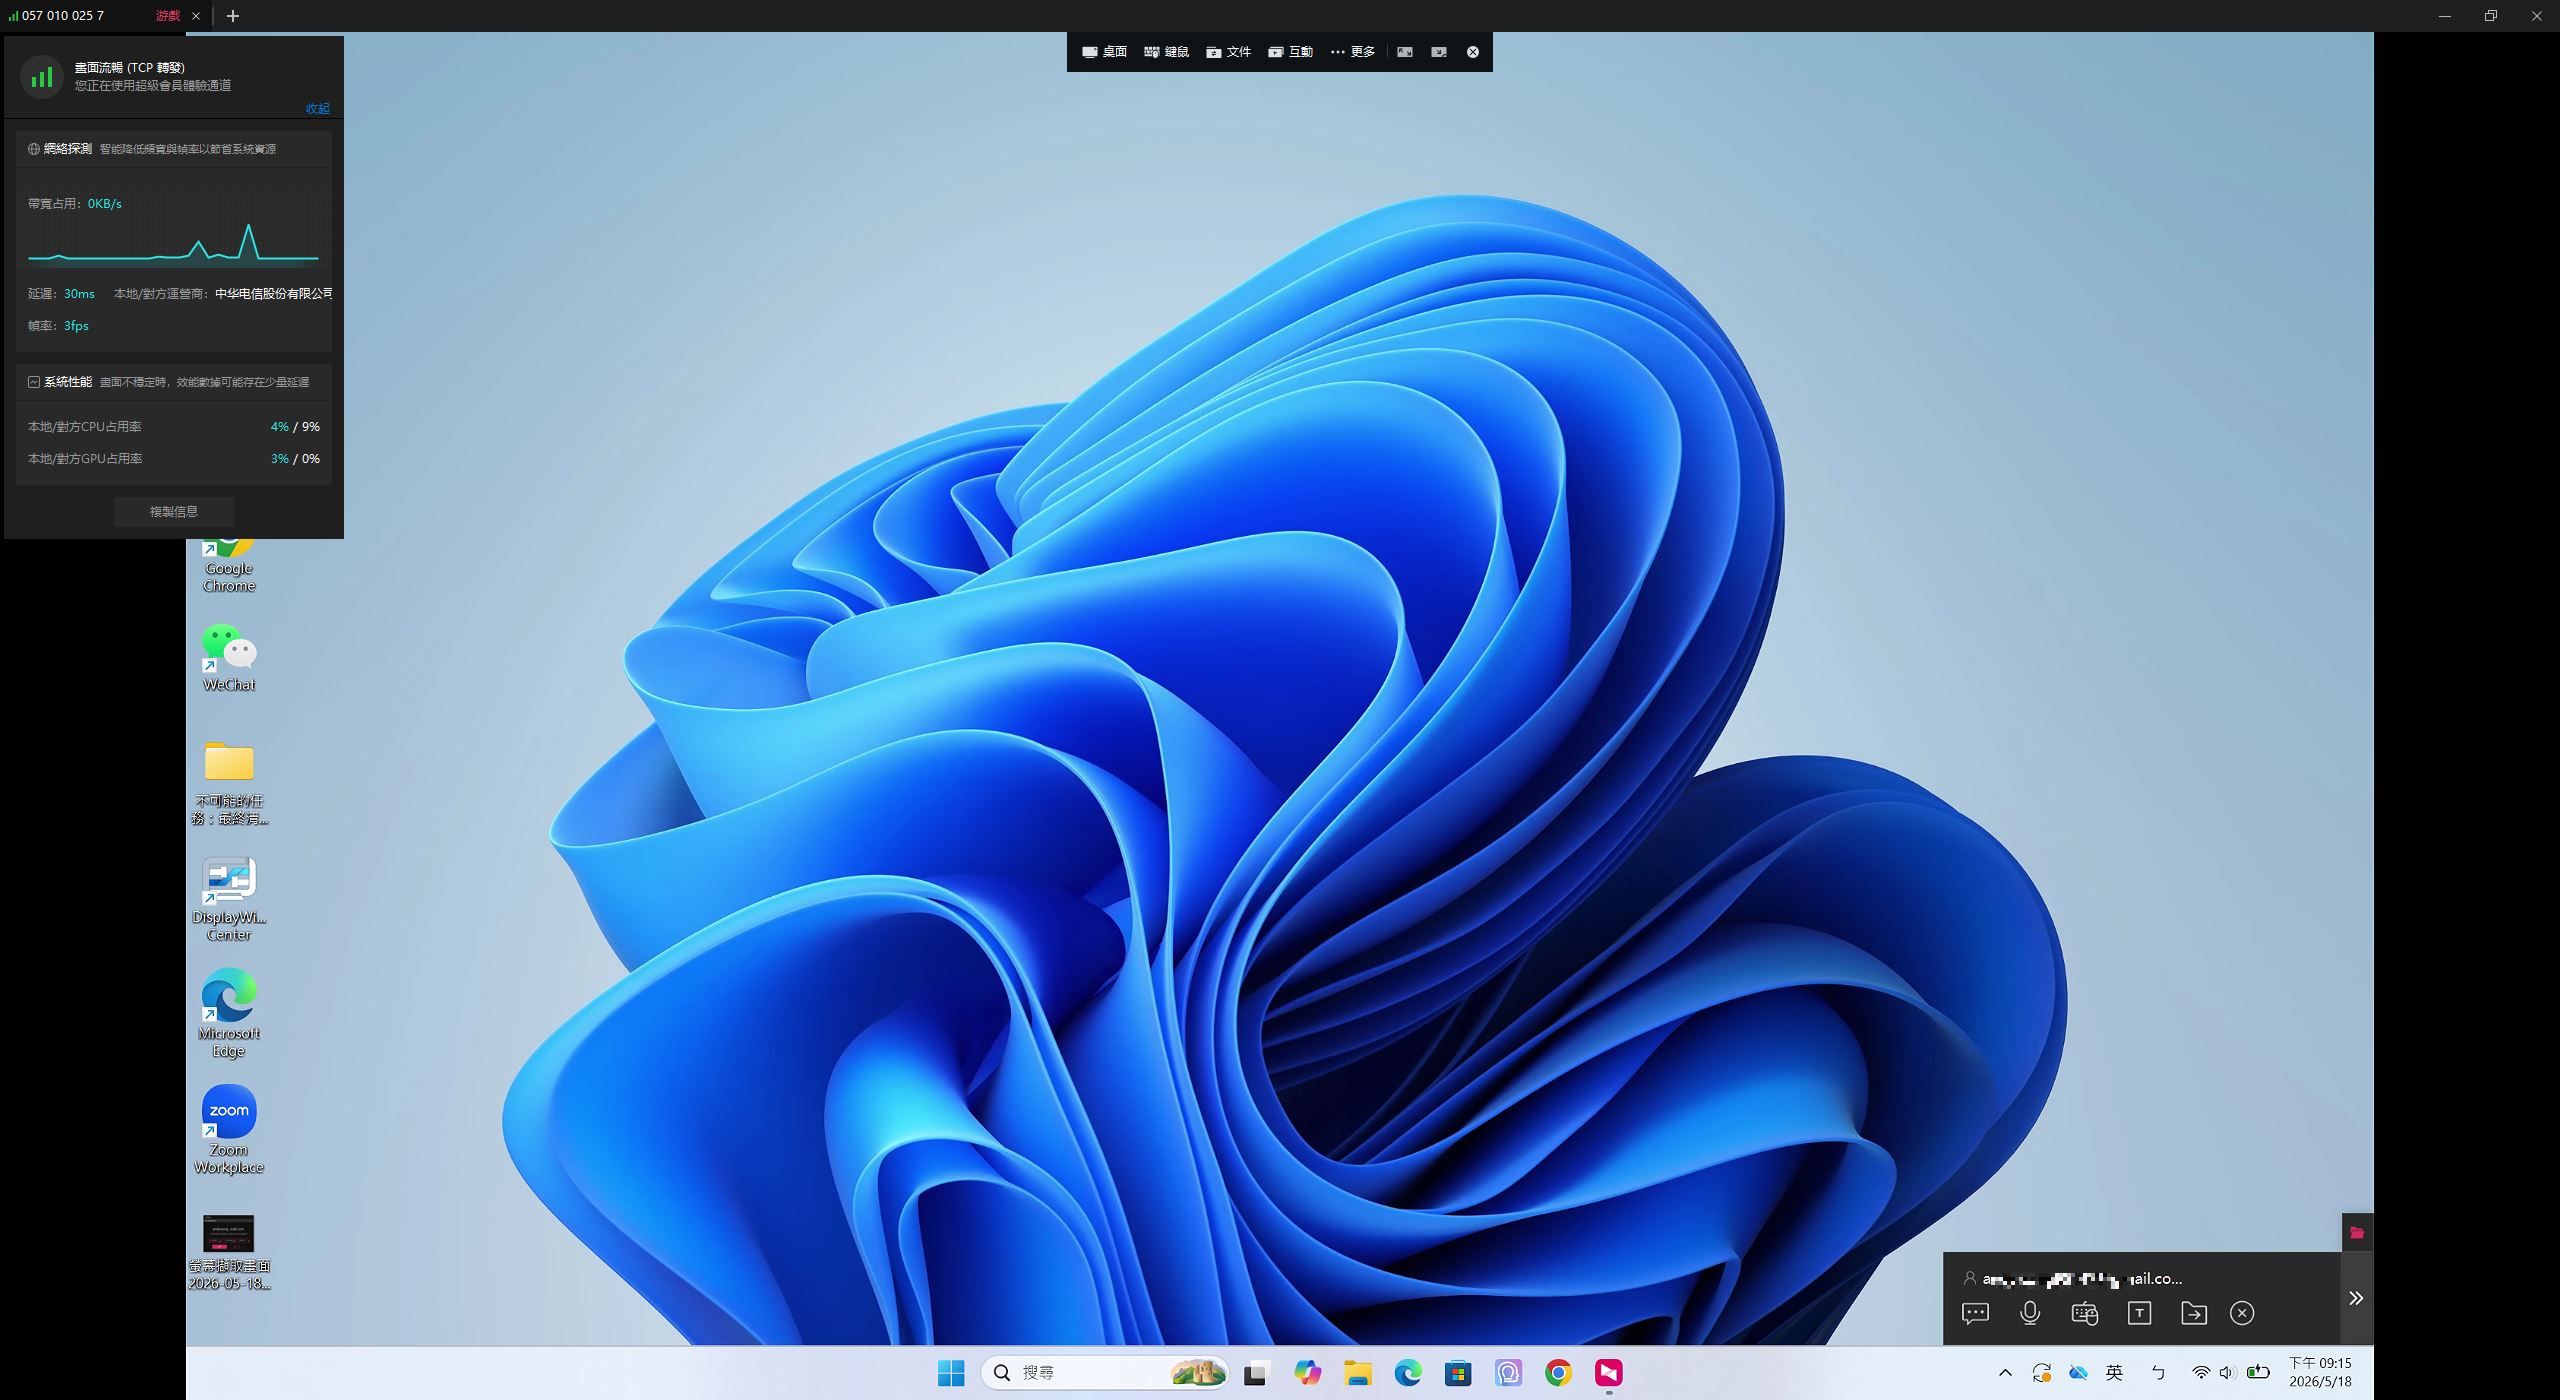Open Zoom Workplace desktop shortcut

[229, 1130]
